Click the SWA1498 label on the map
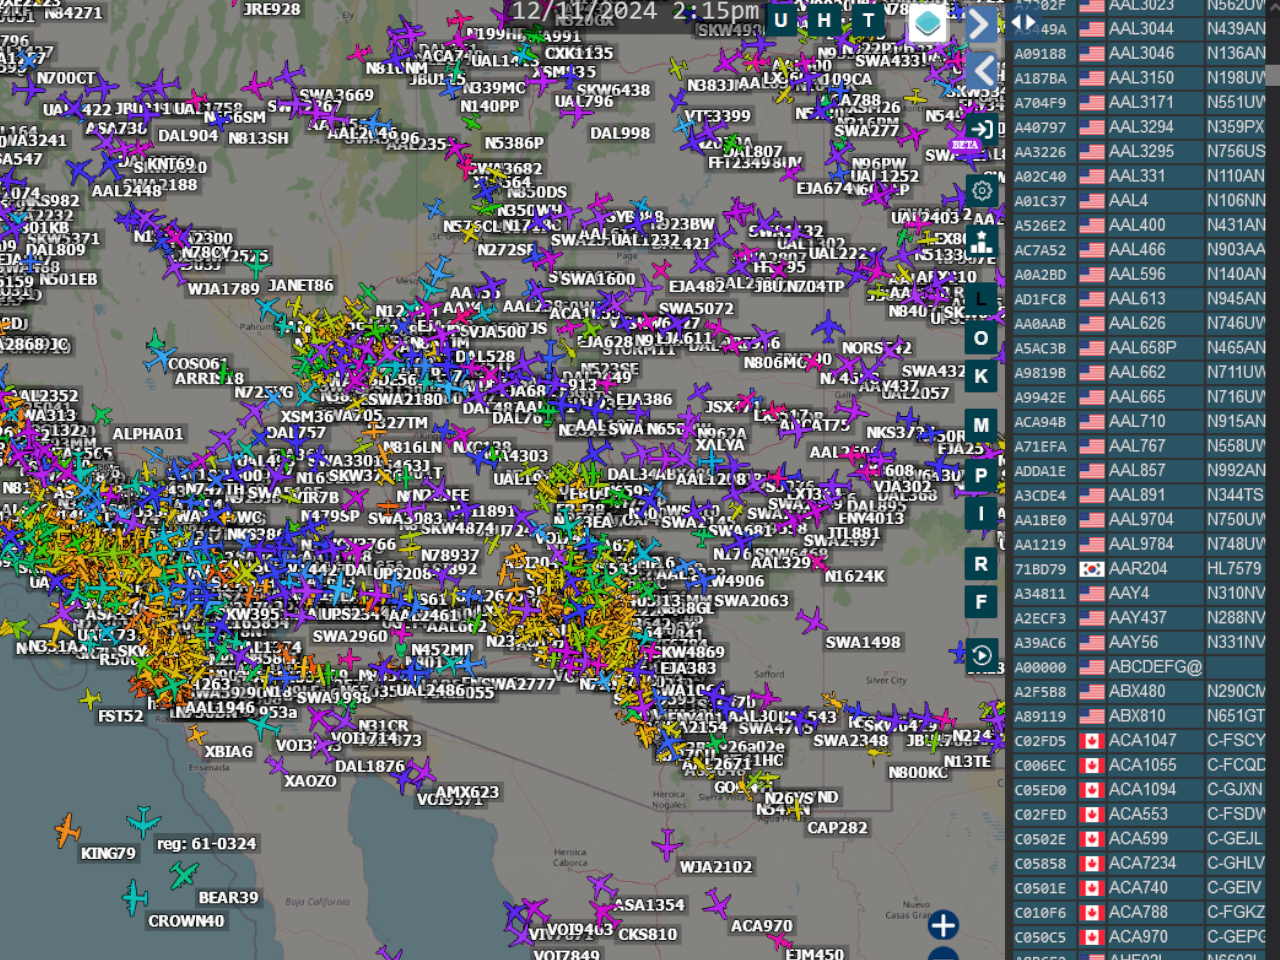The width and height of the screenshot is (1280, 960). point(863,643)
